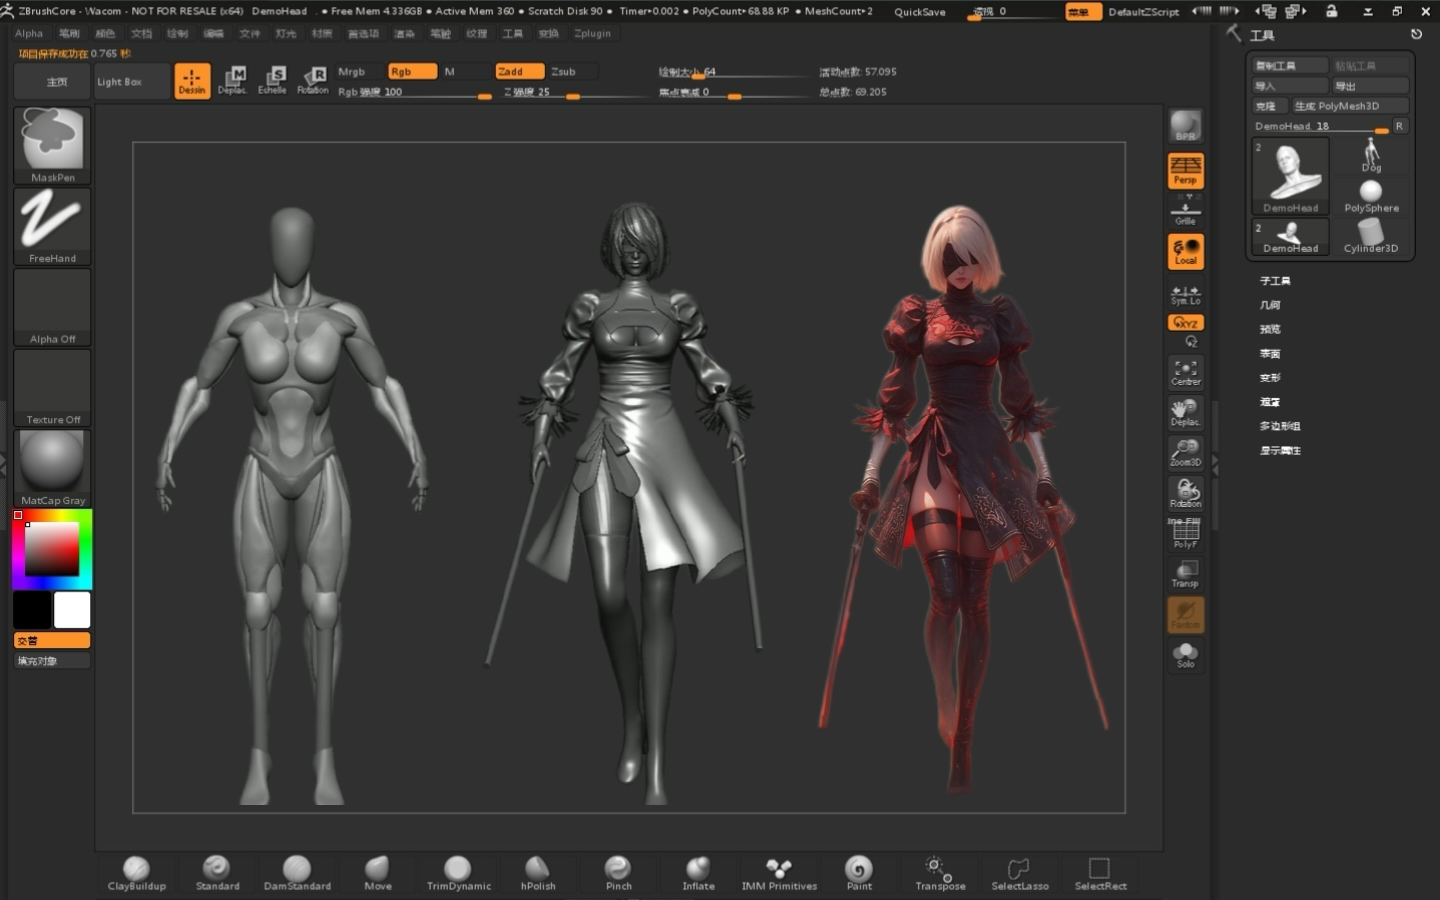Image resolution: width=1440 pixels, height=900 pixels.
Task: Activate the Transpose tool
Action: point(940,873)
